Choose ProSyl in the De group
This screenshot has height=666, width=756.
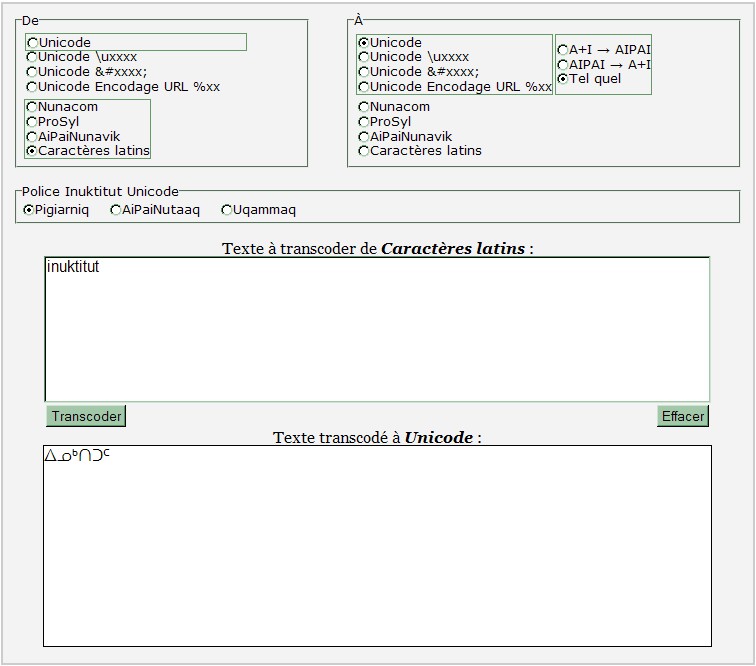(33, 122)
